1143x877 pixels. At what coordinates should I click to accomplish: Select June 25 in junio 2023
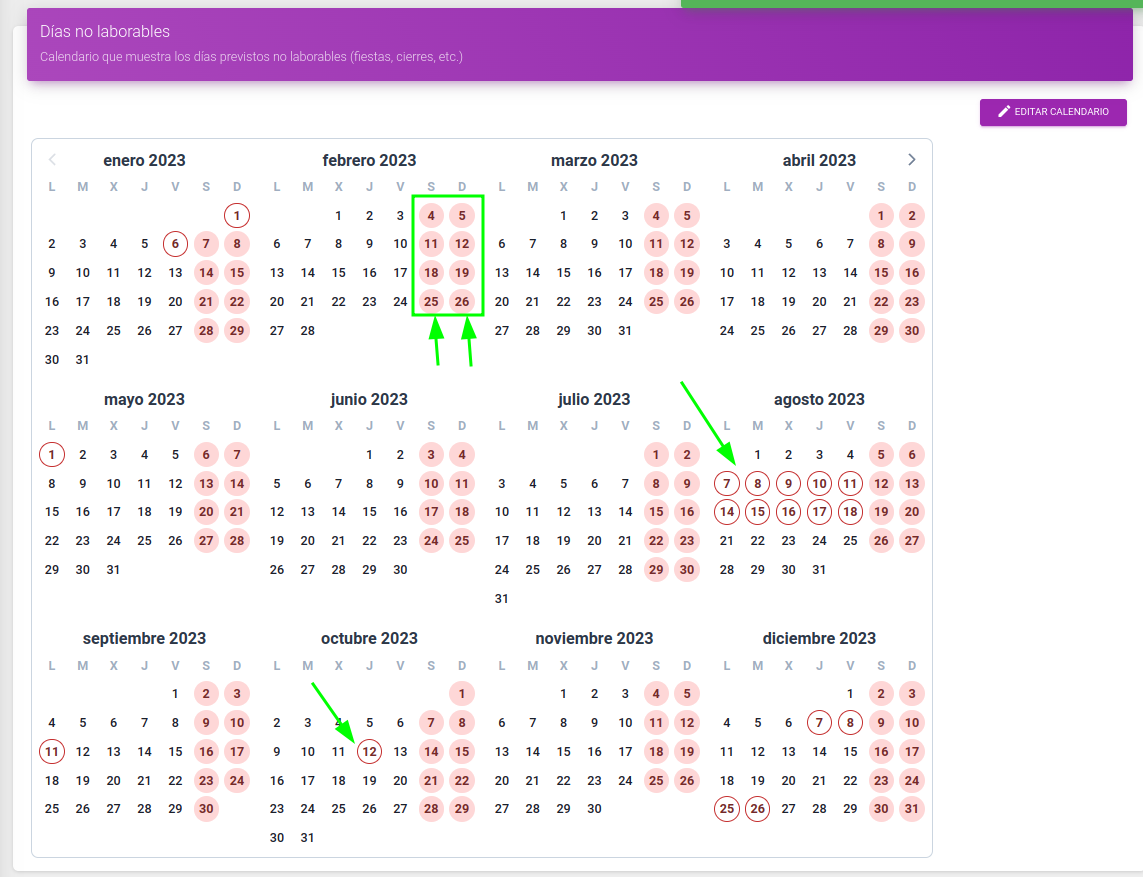point(462,541)
